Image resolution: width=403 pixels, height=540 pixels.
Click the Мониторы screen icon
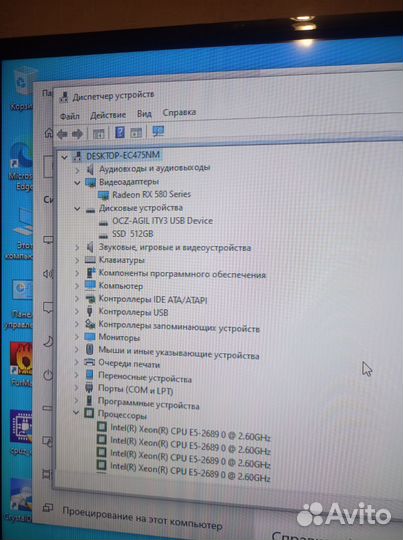(90, 337)
